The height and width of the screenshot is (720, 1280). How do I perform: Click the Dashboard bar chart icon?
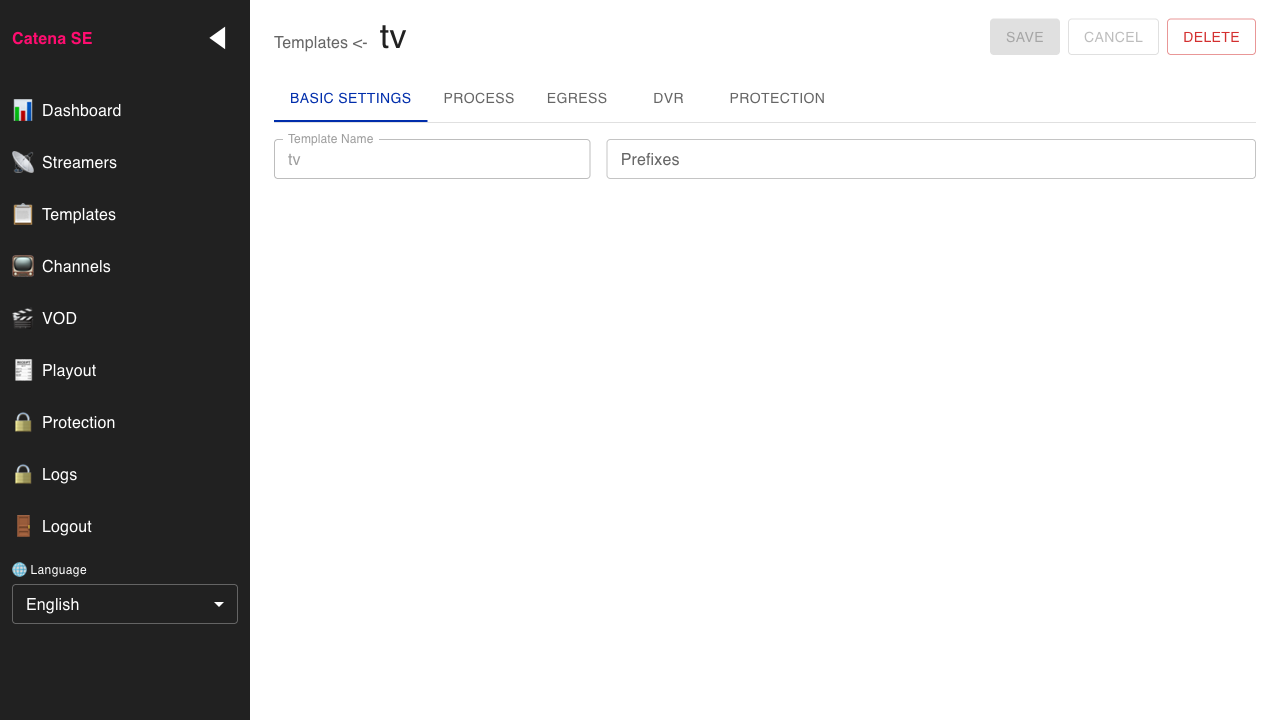point(23,110)
